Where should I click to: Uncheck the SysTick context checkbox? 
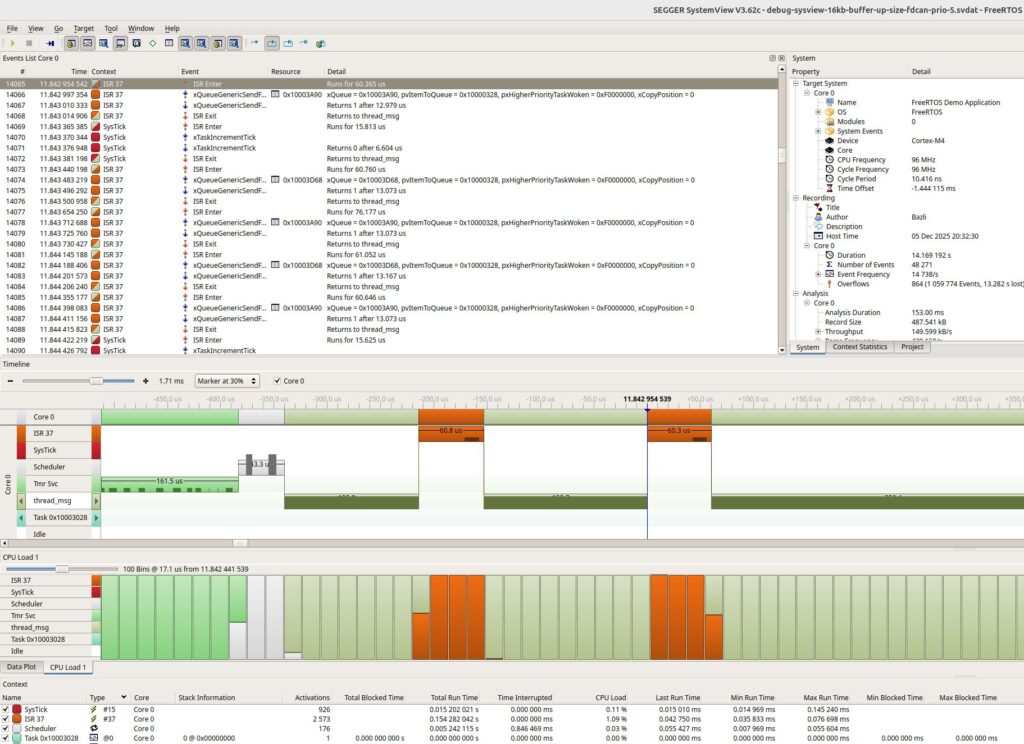point(8,709)
